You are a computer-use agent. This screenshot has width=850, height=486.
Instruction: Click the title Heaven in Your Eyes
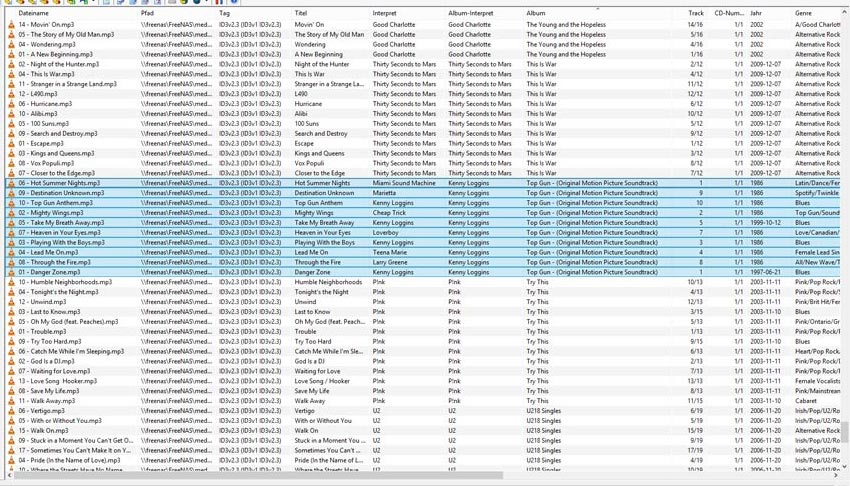tap(323, 232)
